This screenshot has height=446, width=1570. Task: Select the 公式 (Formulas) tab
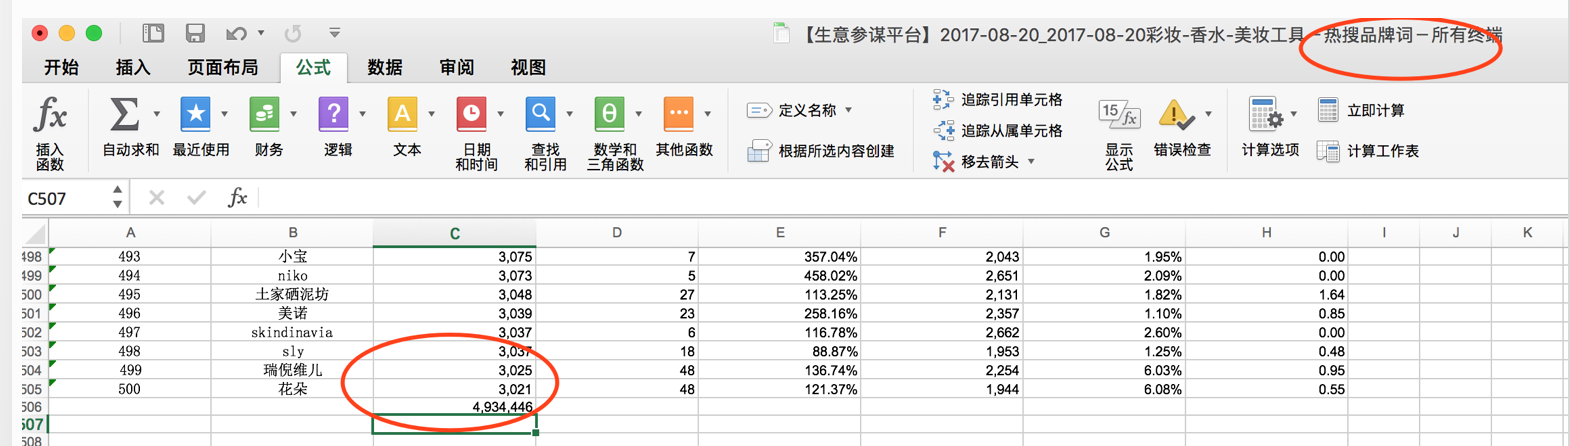point(313,67)
